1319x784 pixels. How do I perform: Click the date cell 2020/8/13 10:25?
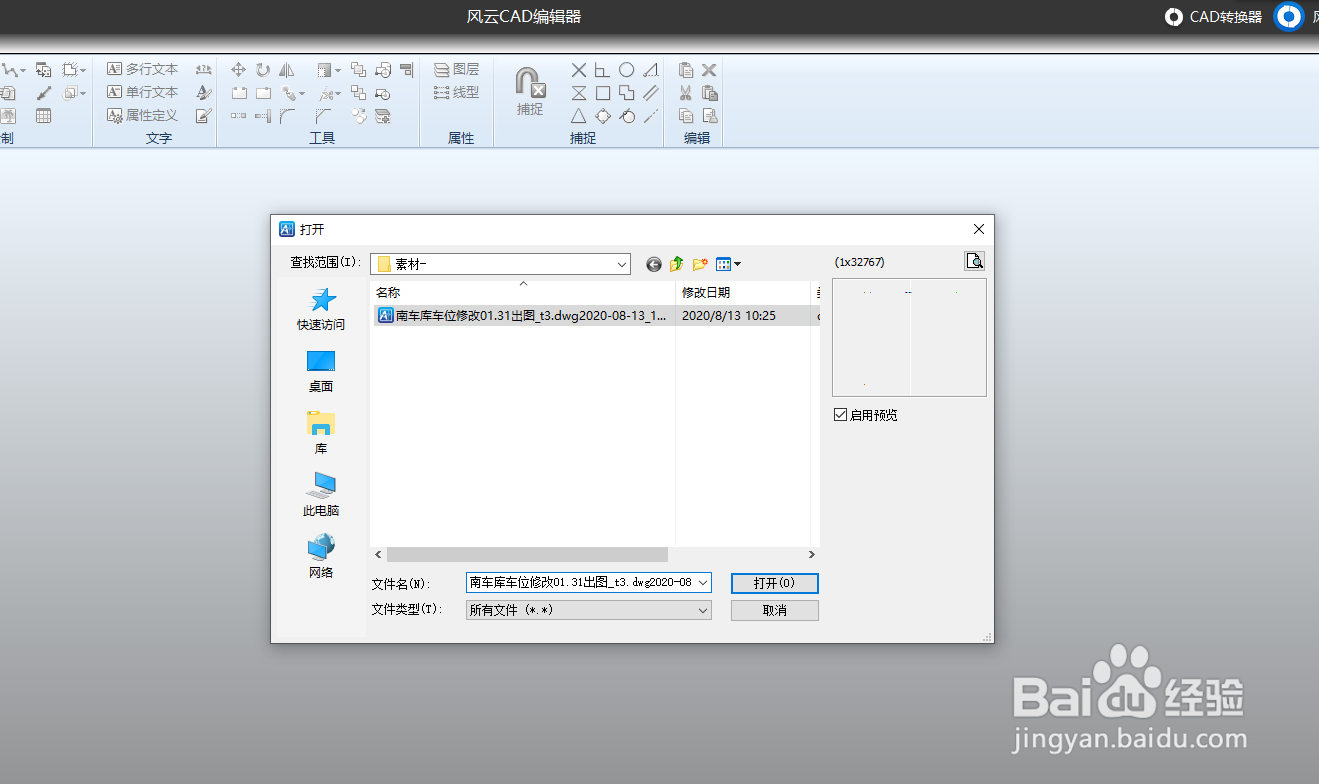(x=729, y=315)
